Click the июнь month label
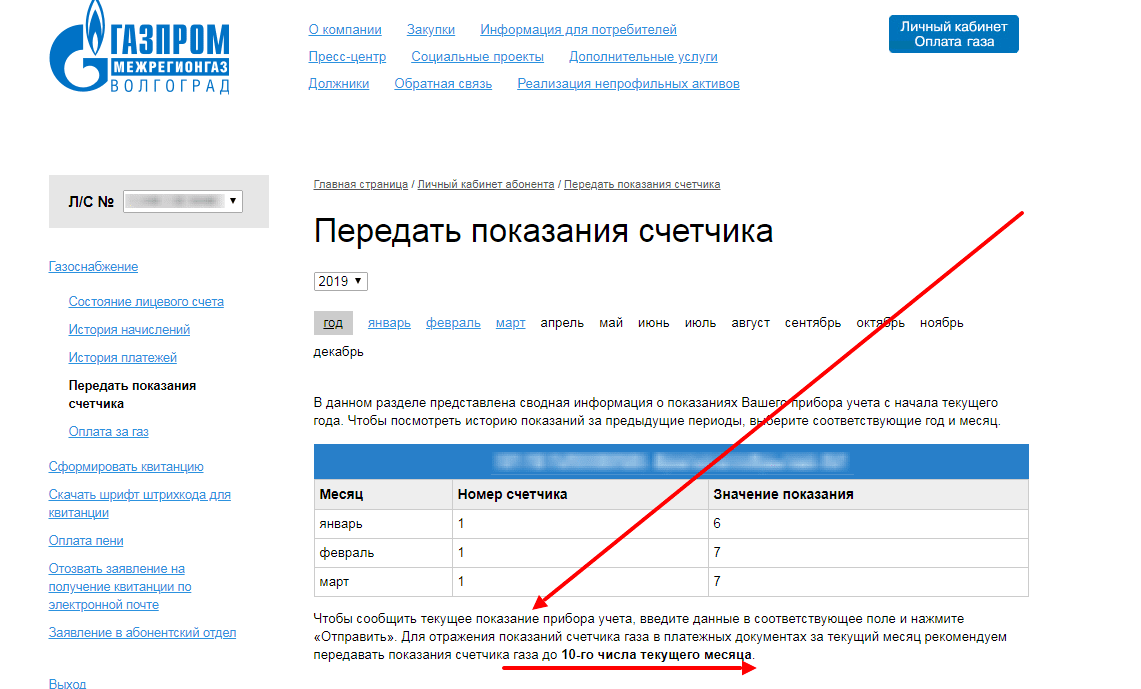The image size is (1141, 689). click(x=653, y=323)
